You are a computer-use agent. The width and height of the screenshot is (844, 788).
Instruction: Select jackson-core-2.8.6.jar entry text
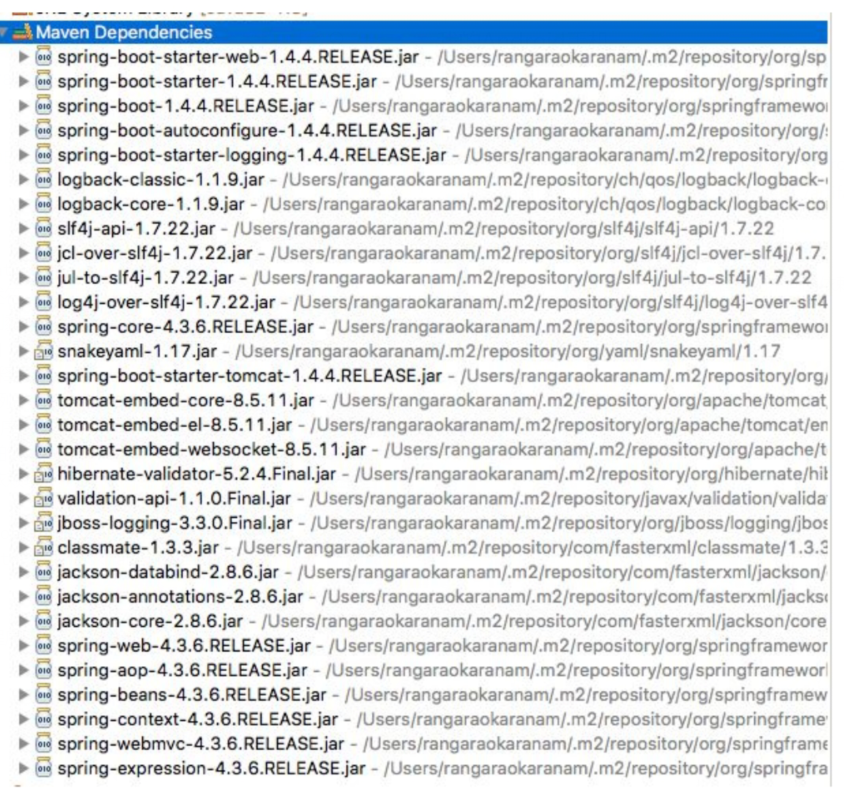150,621
